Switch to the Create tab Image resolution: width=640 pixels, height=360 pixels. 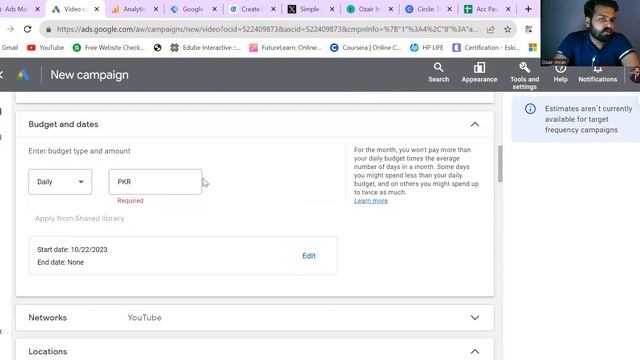(247, 9)
